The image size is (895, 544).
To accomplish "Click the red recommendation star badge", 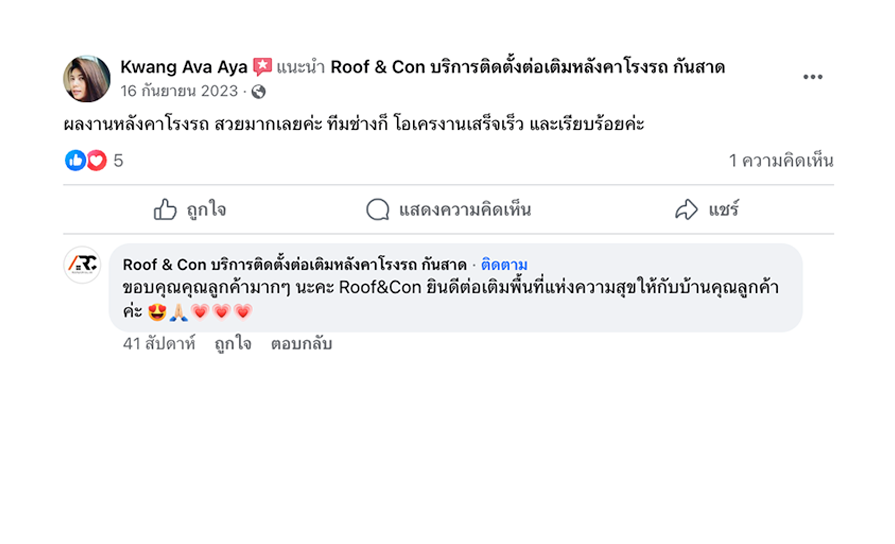I will pos(263,67).
